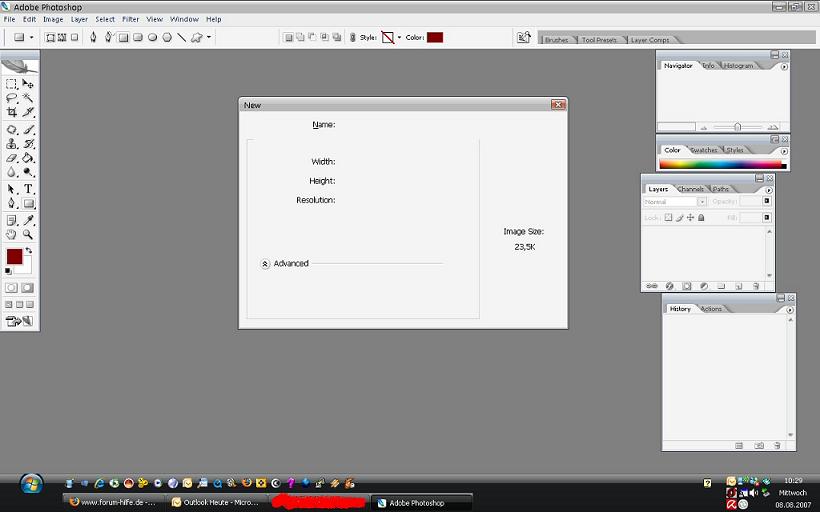Image resolution: width=820 pixels, height=512 pixels.
Task: Choose the Eyedropper tool
Action: [x=28, y=219]
